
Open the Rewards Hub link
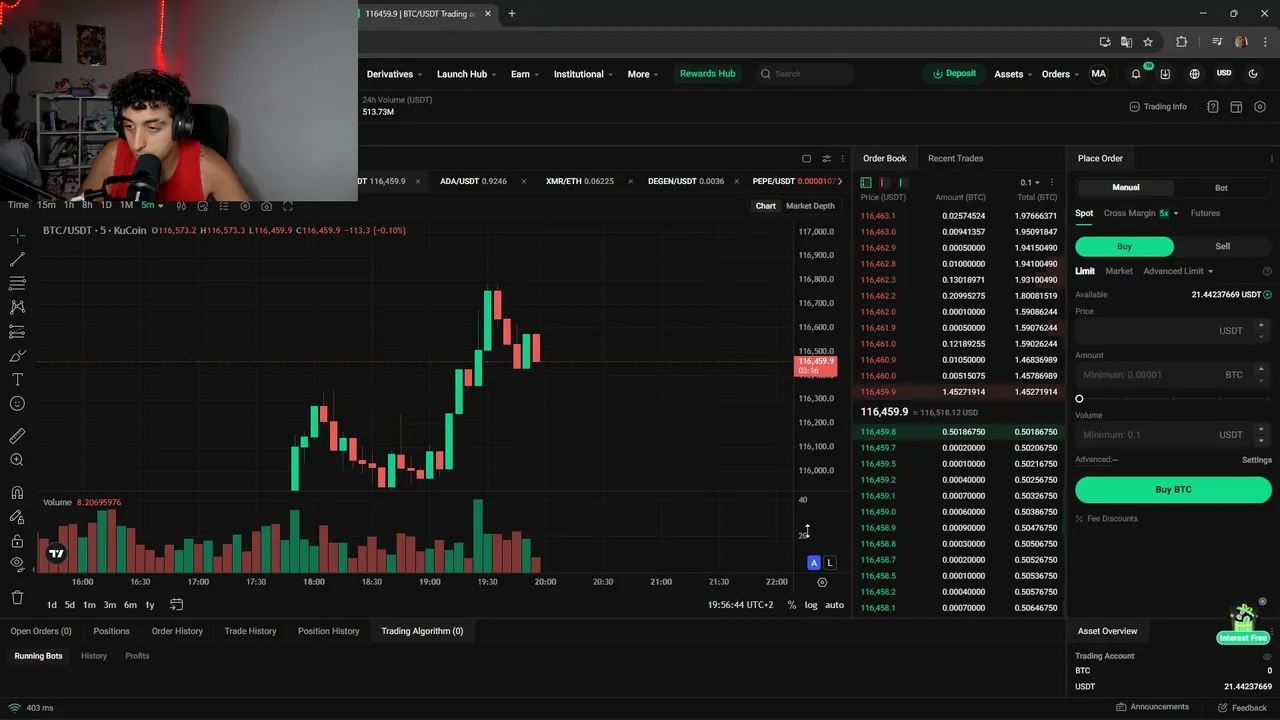coord(707,74)
